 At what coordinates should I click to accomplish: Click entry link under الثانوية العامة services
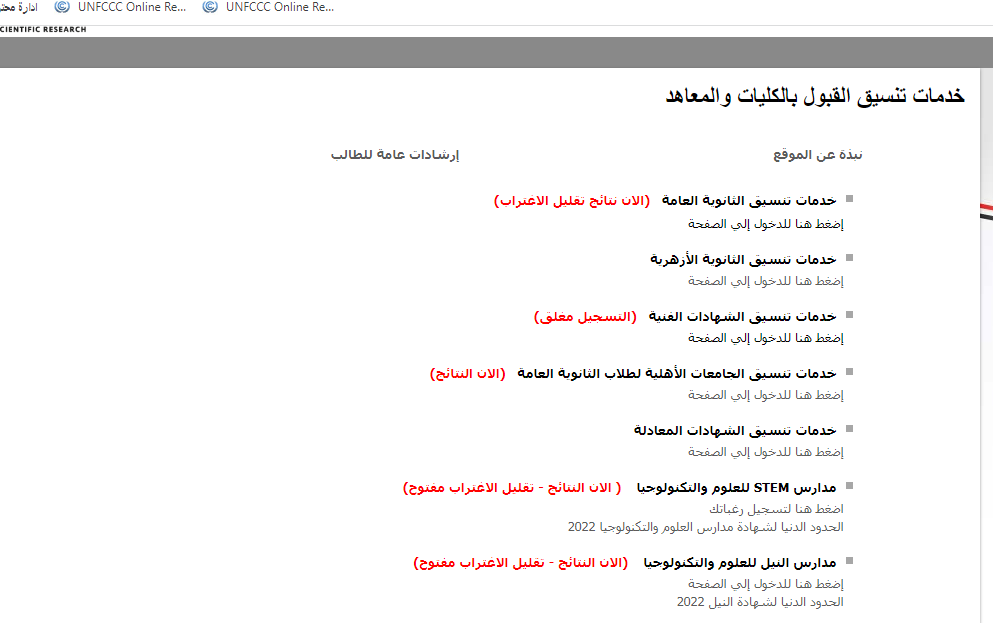tap(765, 224)
